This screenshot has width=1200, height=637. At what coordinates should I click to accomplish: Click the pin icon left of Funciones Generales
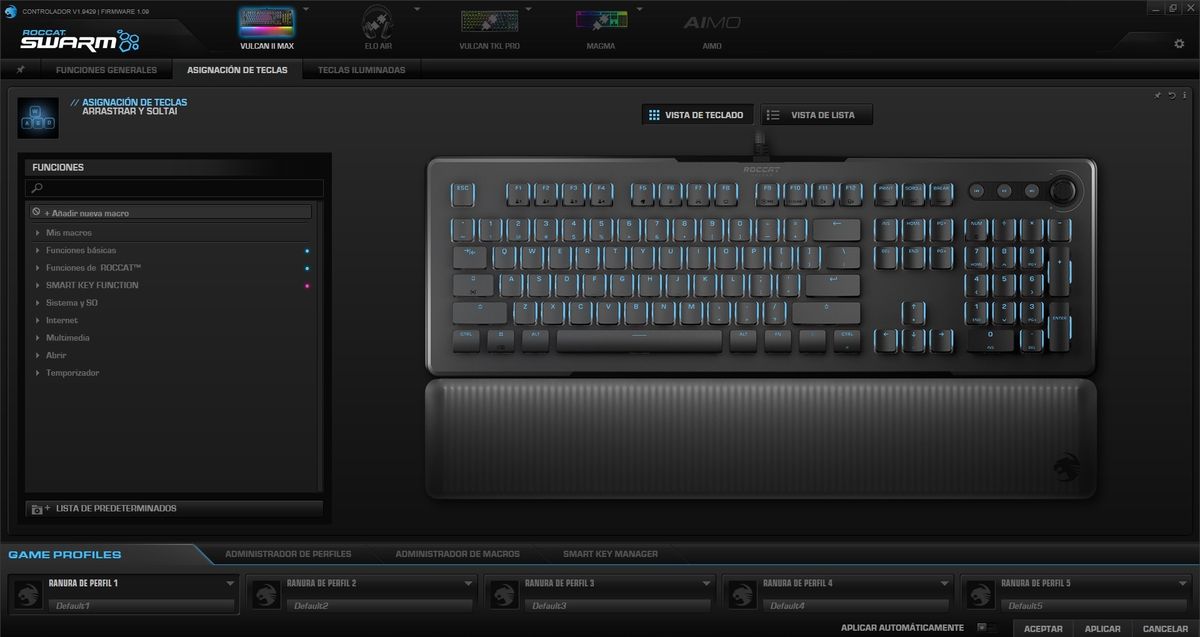(21, 70)
